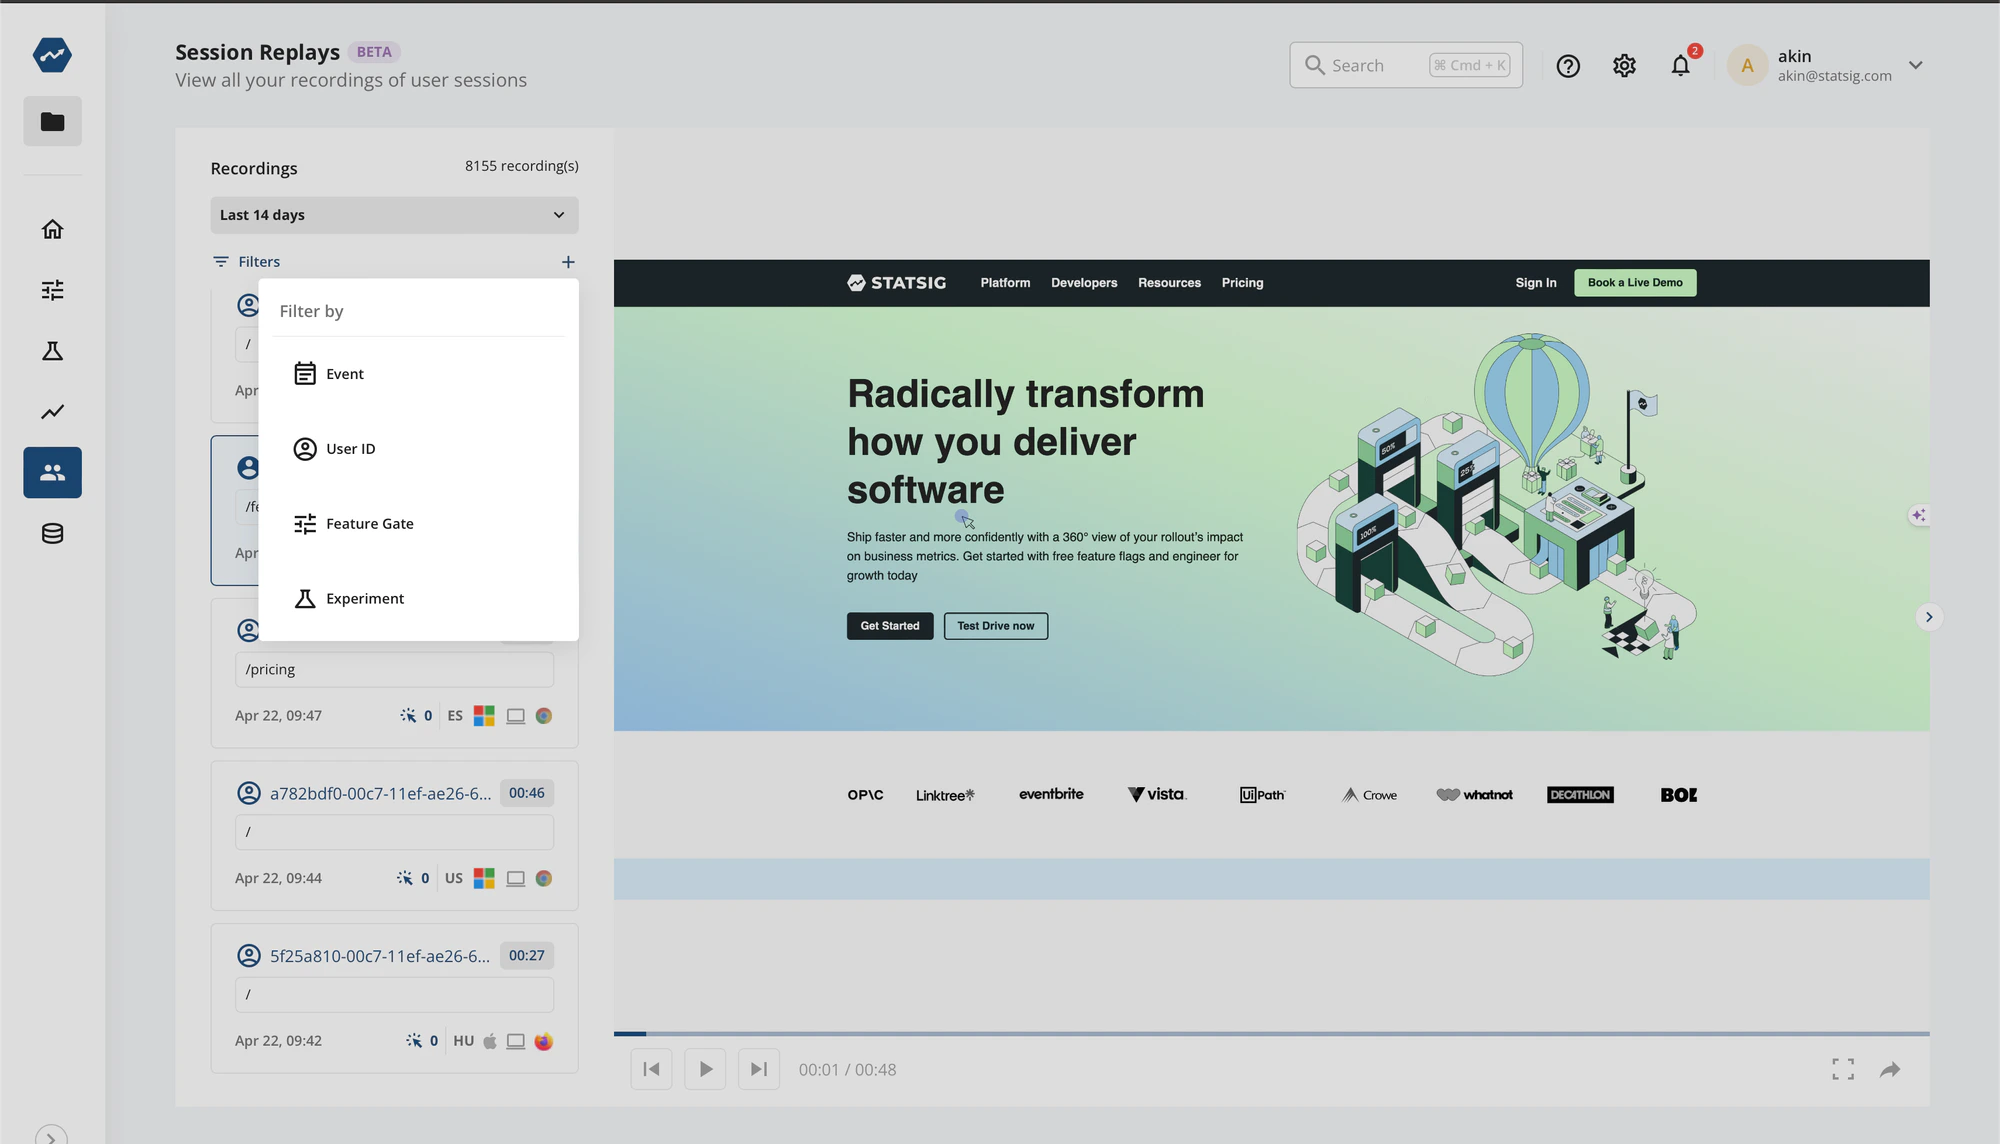The height and width of the screenshot is (1144, 2000).
Task: Open the Feature Gates sidebar icon
Action: pos(52,290)
